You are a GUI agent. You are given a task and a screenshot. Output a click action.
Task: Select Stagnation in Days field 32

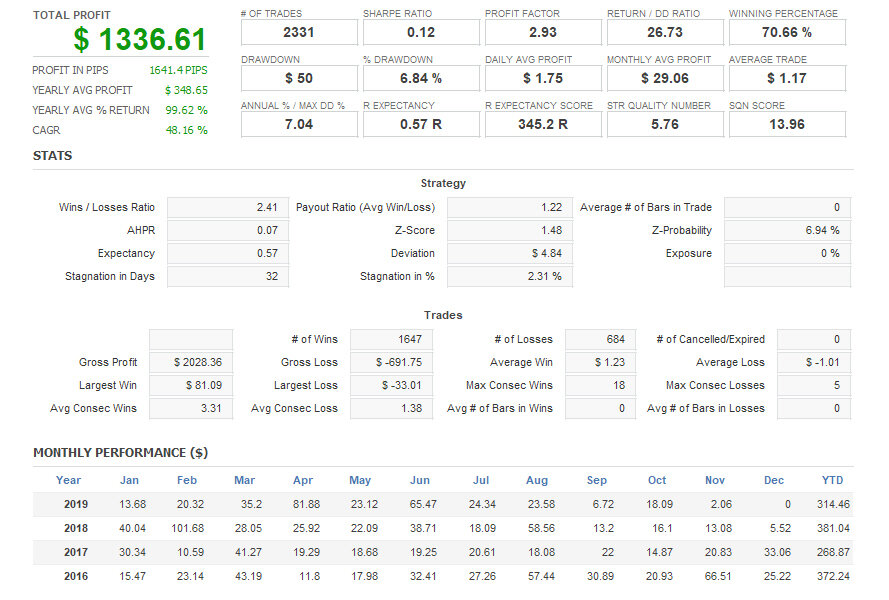tap(228, 276)
